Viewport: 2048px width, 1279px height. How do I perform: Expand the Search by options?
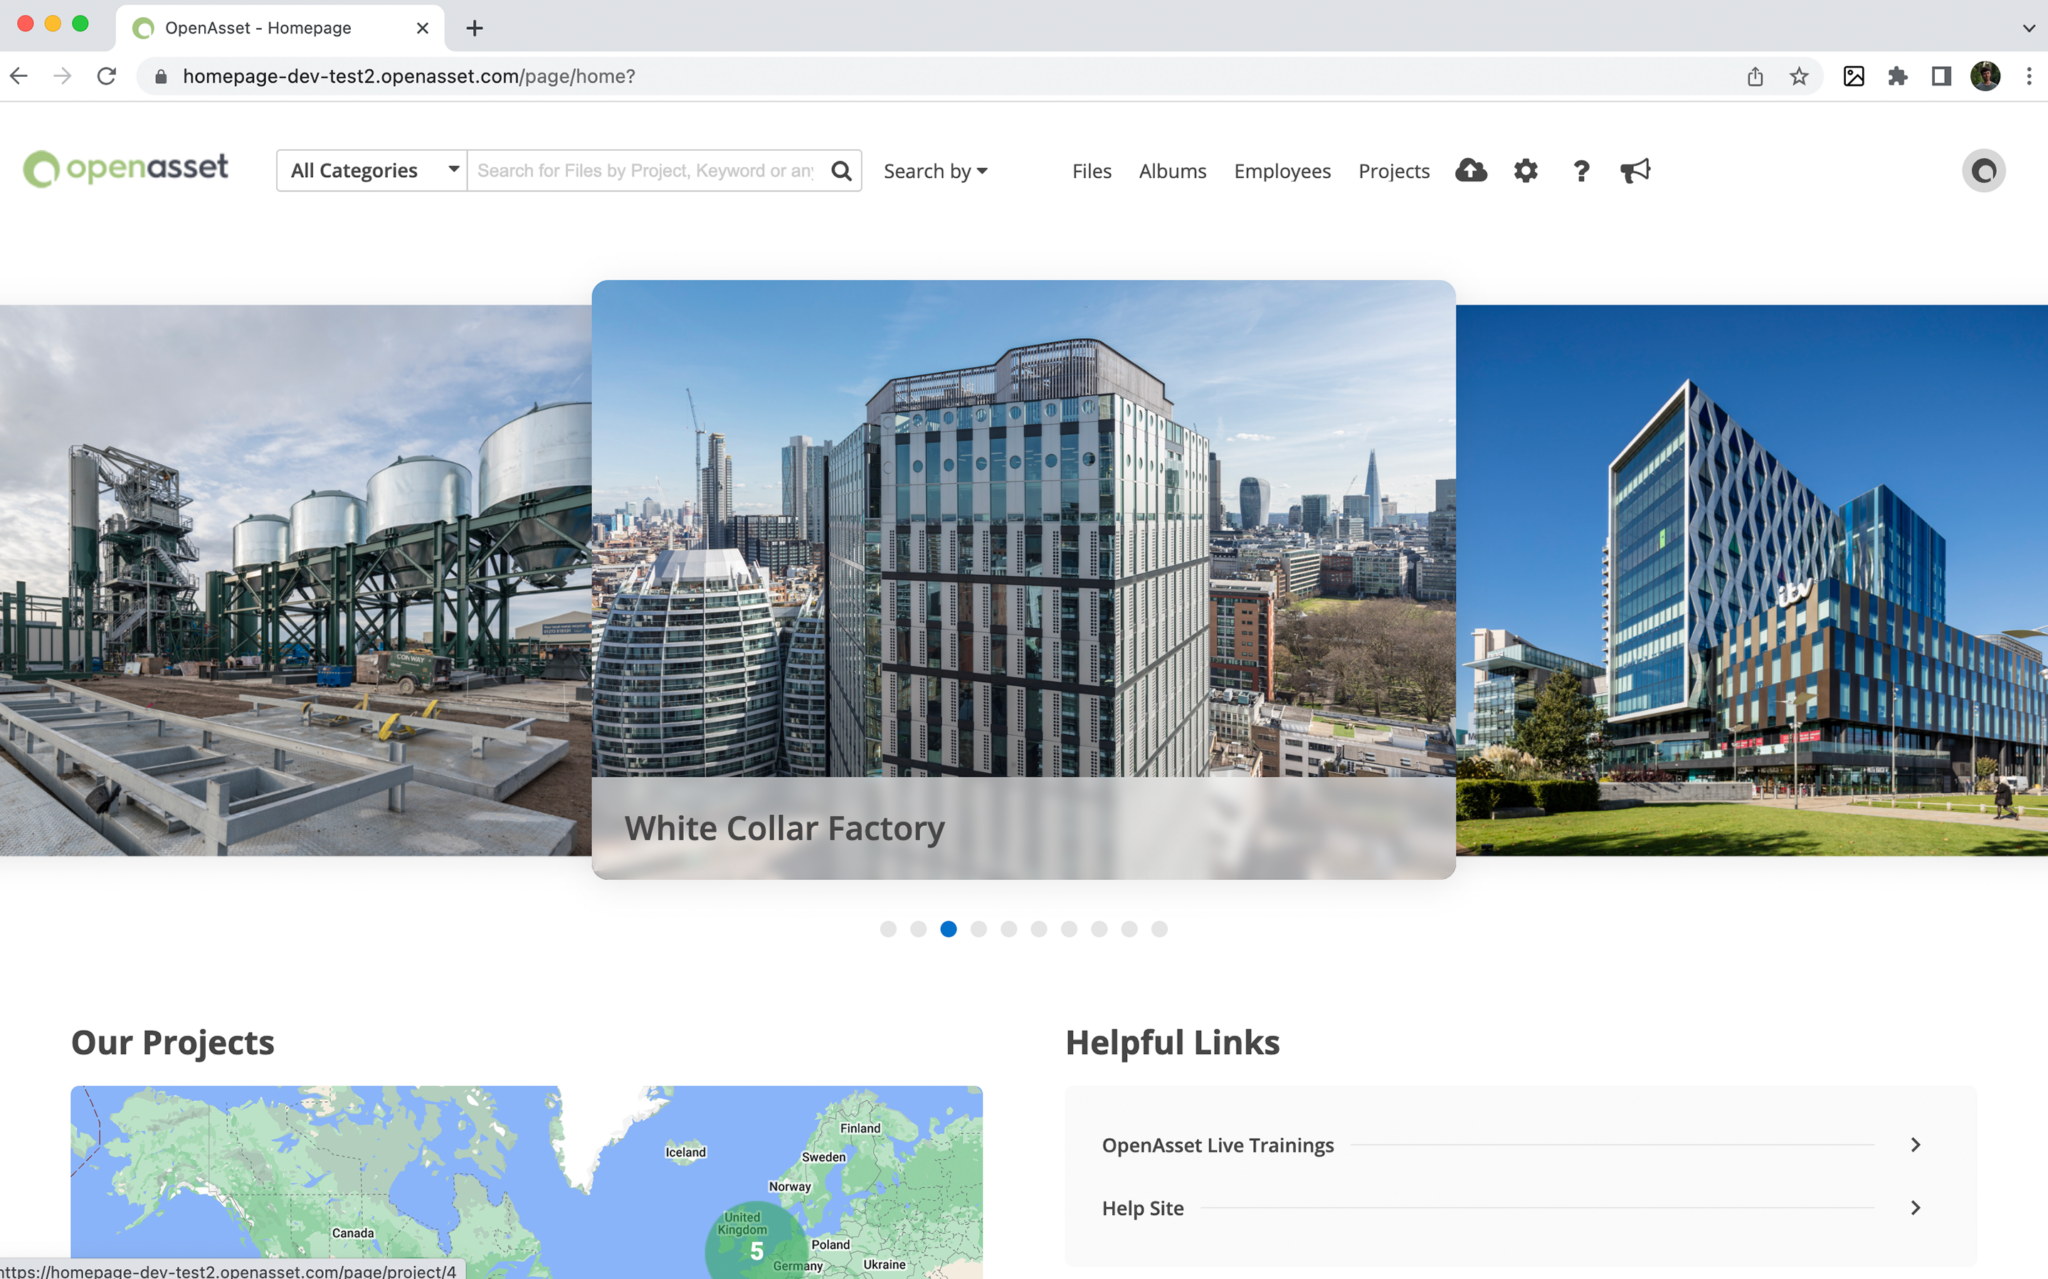[934, 170]
